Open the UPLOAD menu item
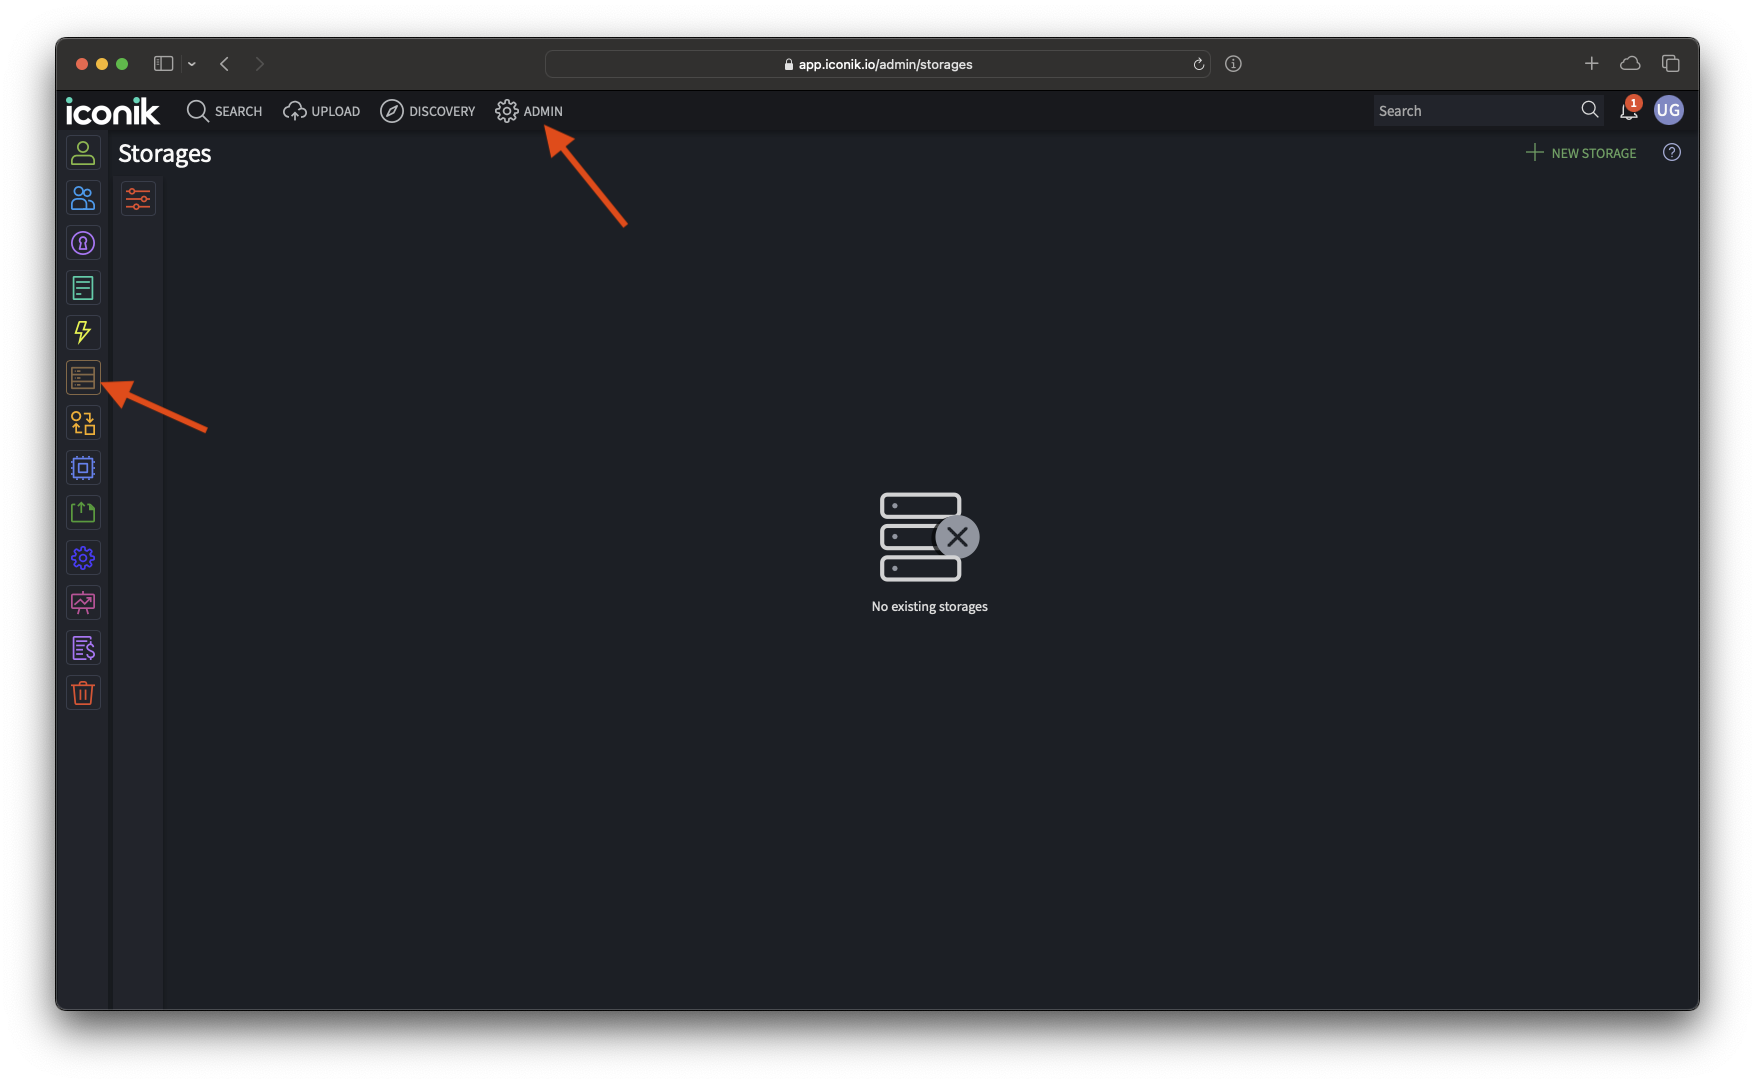This screenshot has height=1084, width=1755. point(321,111)
